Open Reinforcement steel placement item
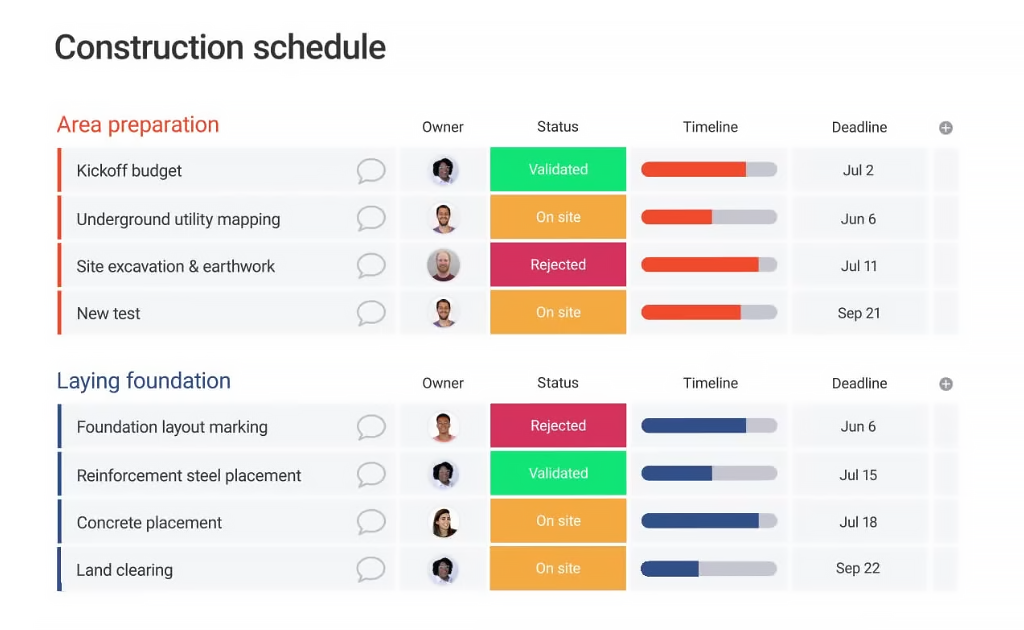Screen dimensions: 1024x630 (189, 475)
